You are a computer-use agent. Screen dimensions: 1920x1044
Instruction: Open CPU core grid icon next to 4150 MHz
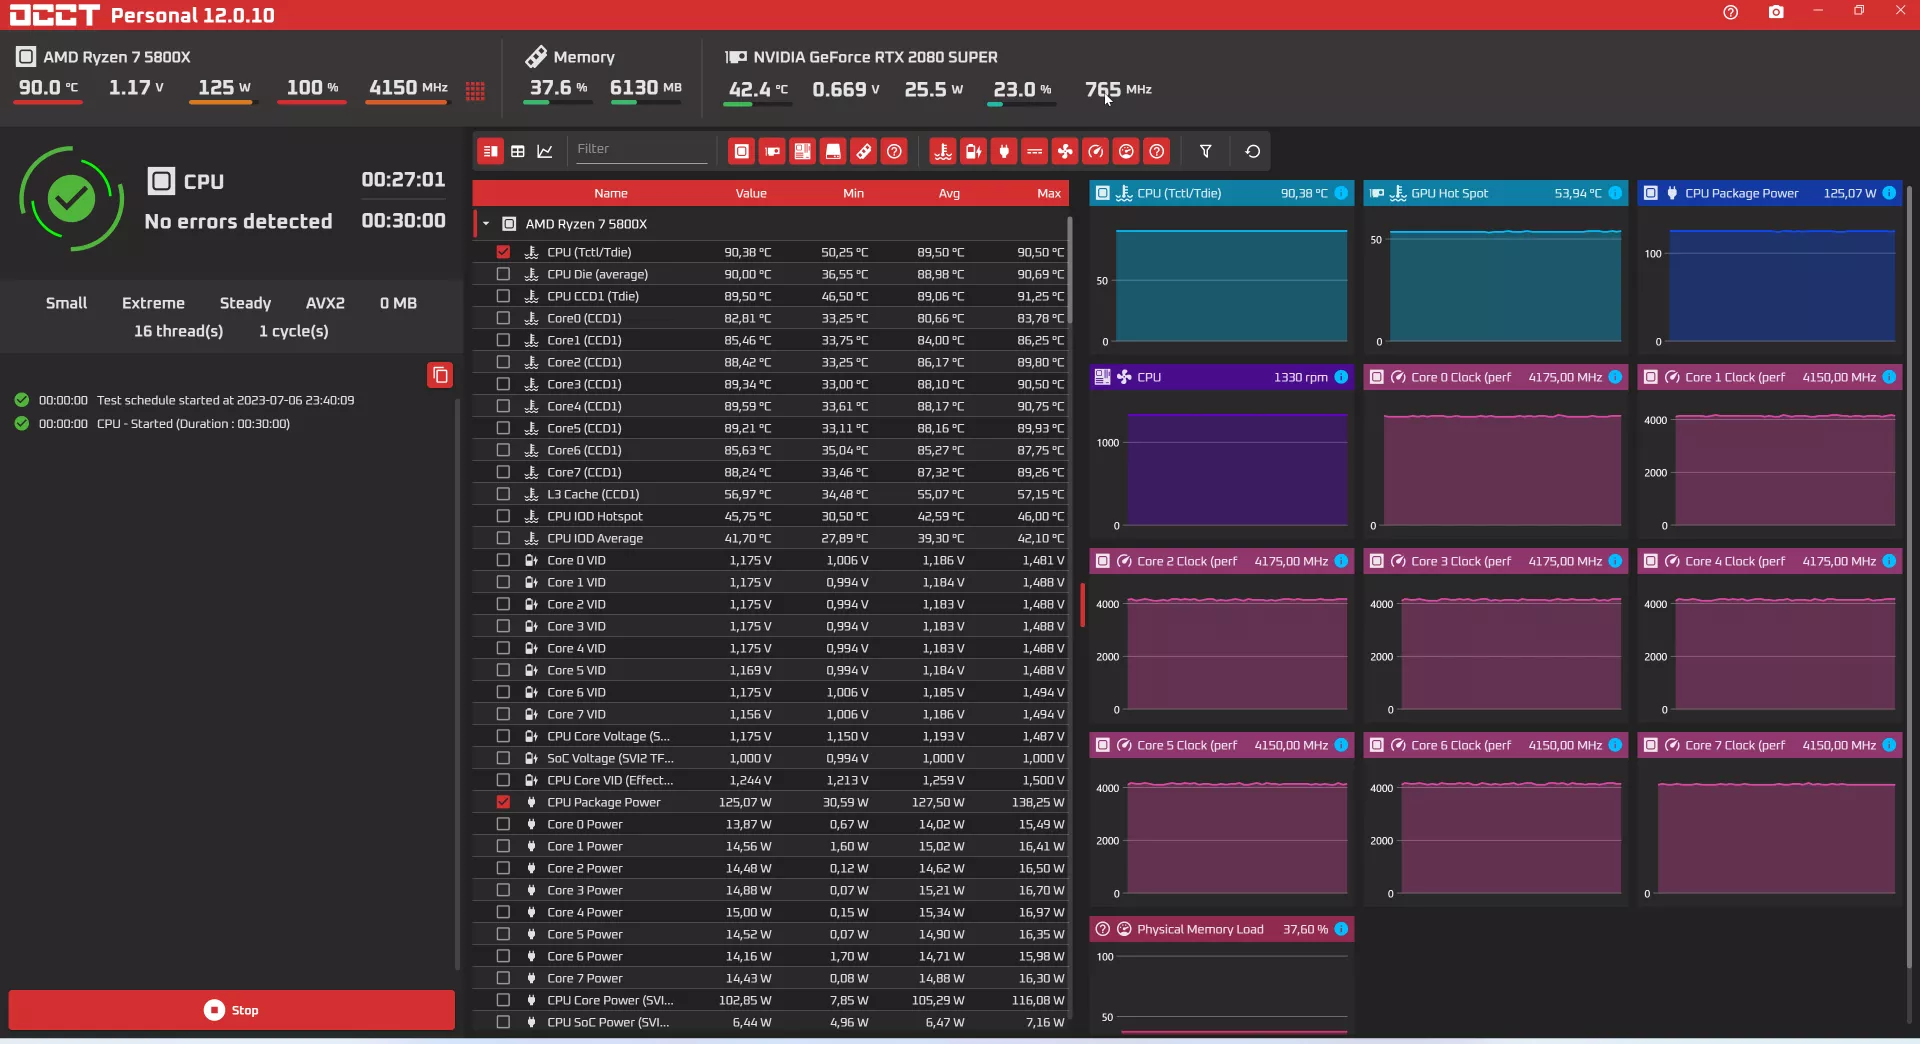(x=475, y=91)
